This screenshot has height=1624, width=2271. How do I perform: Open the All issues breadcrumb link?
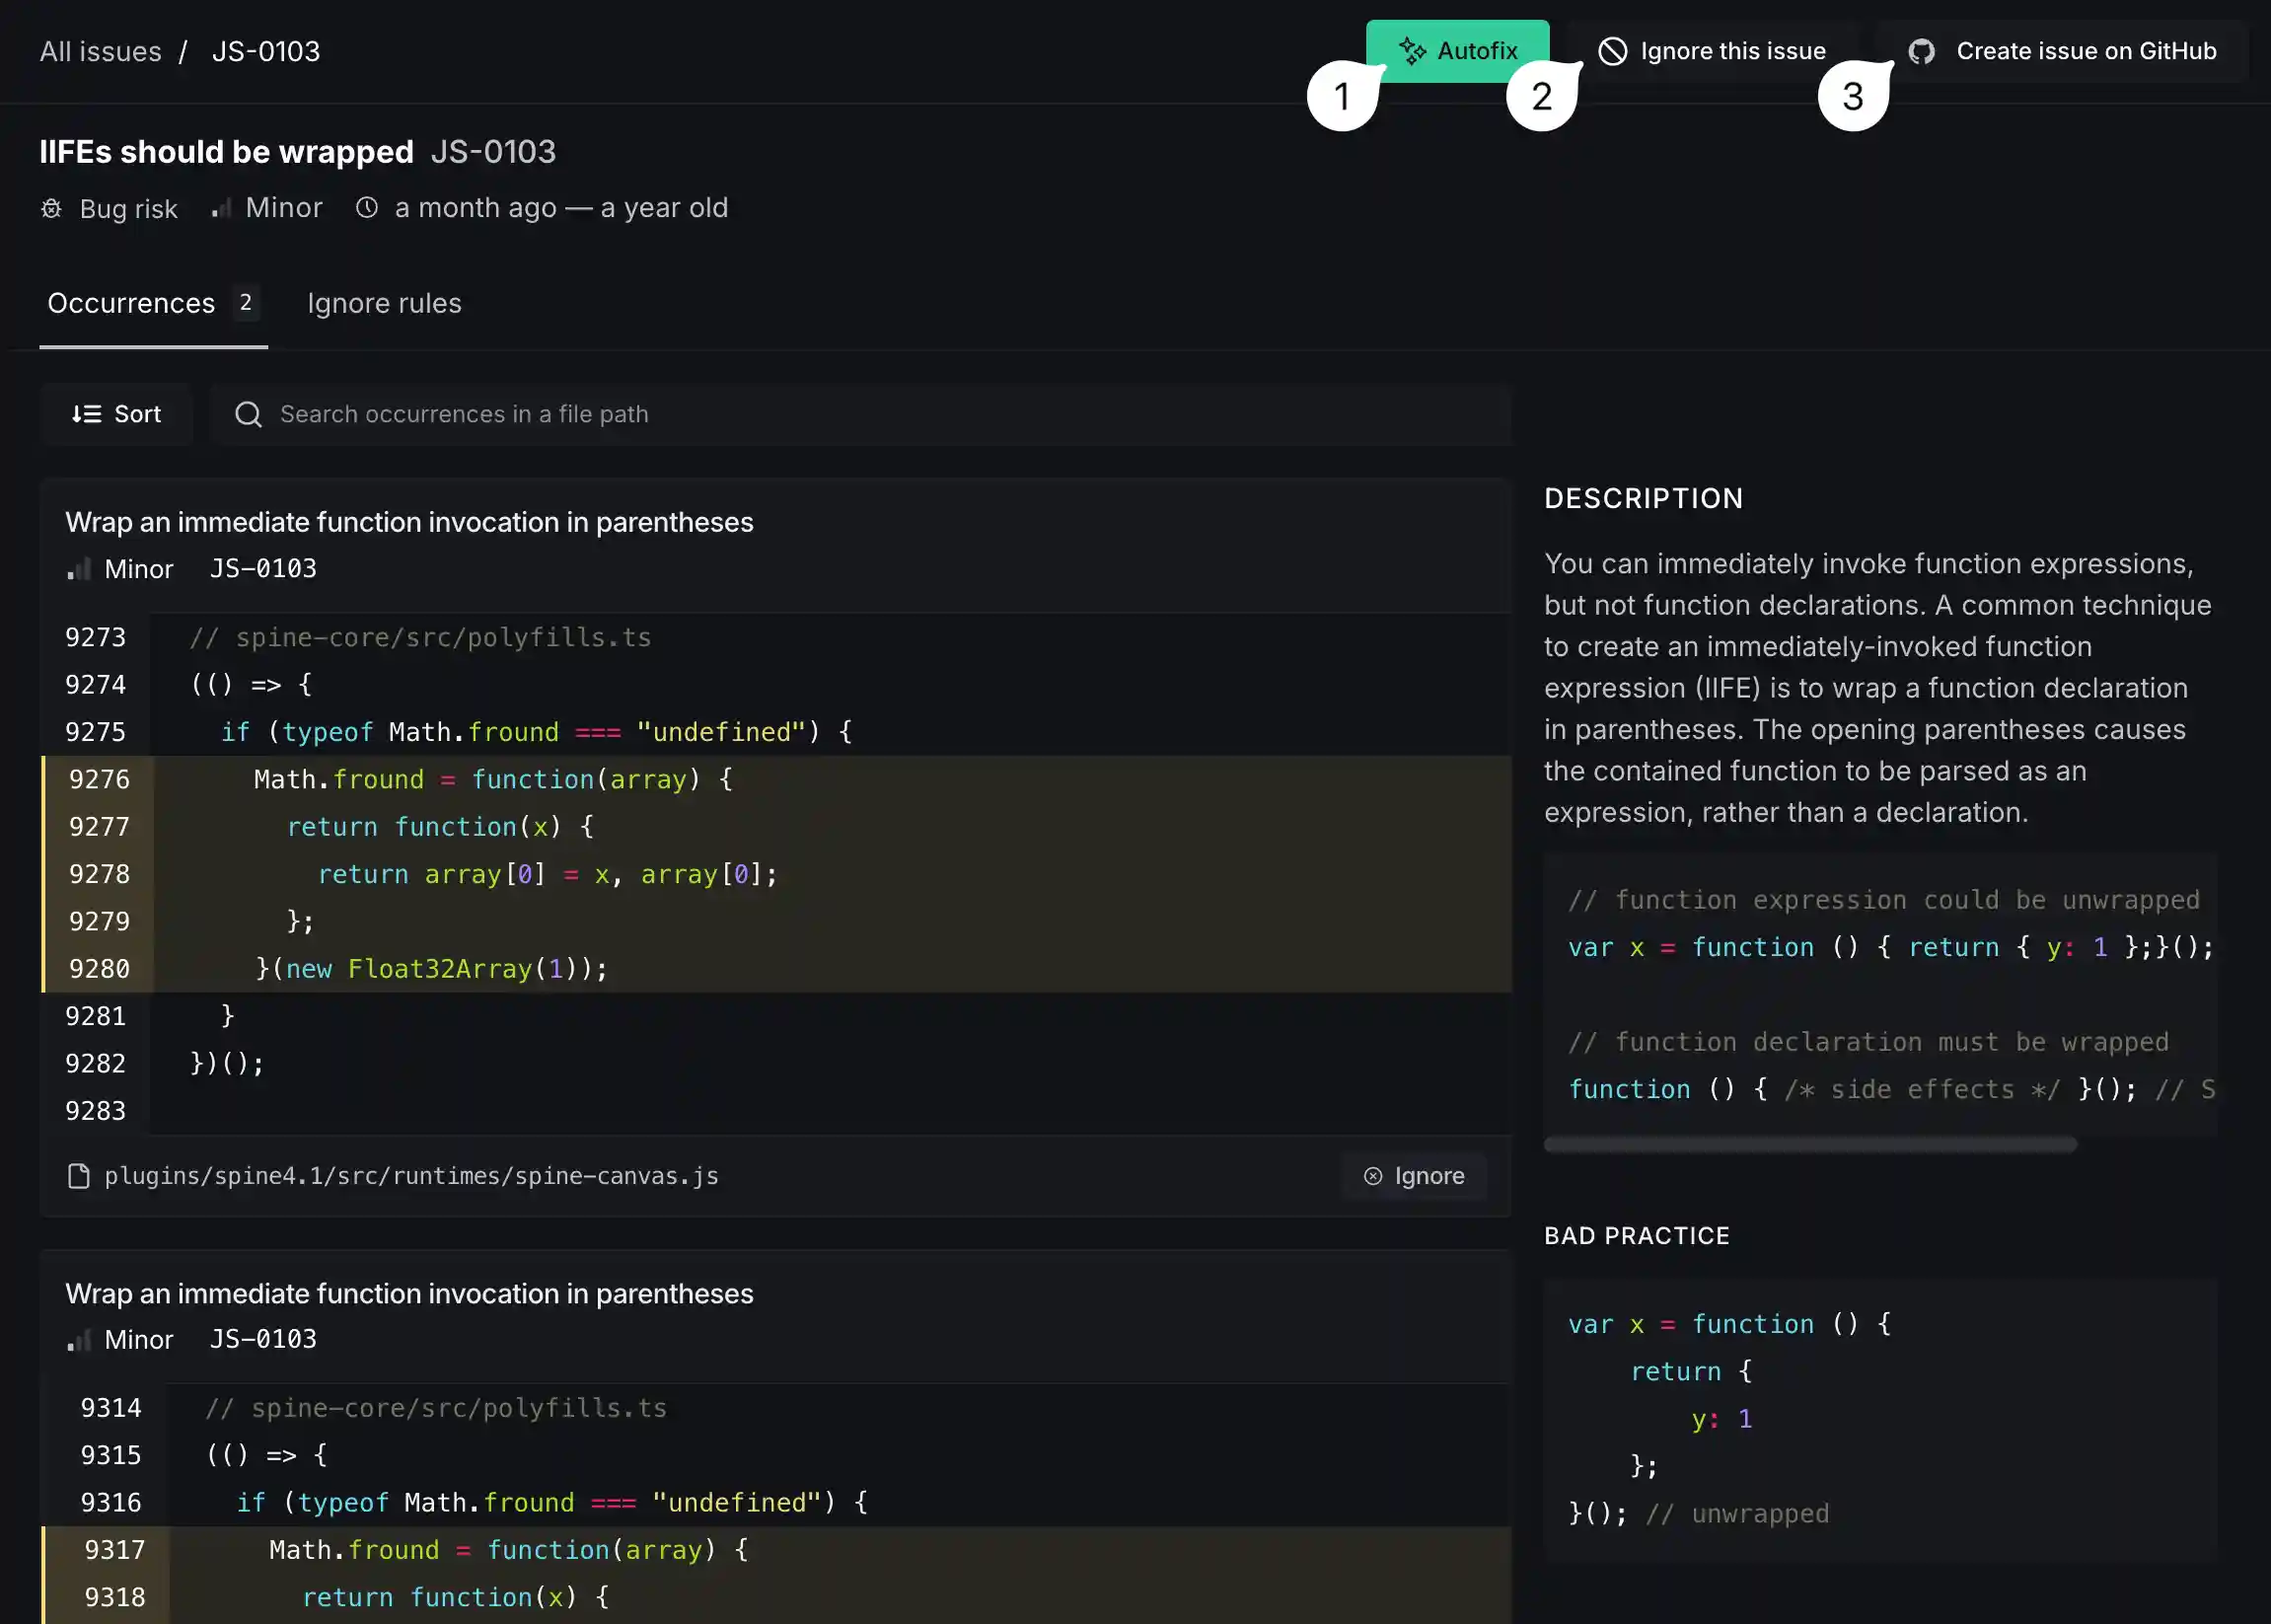pos(100,51)
